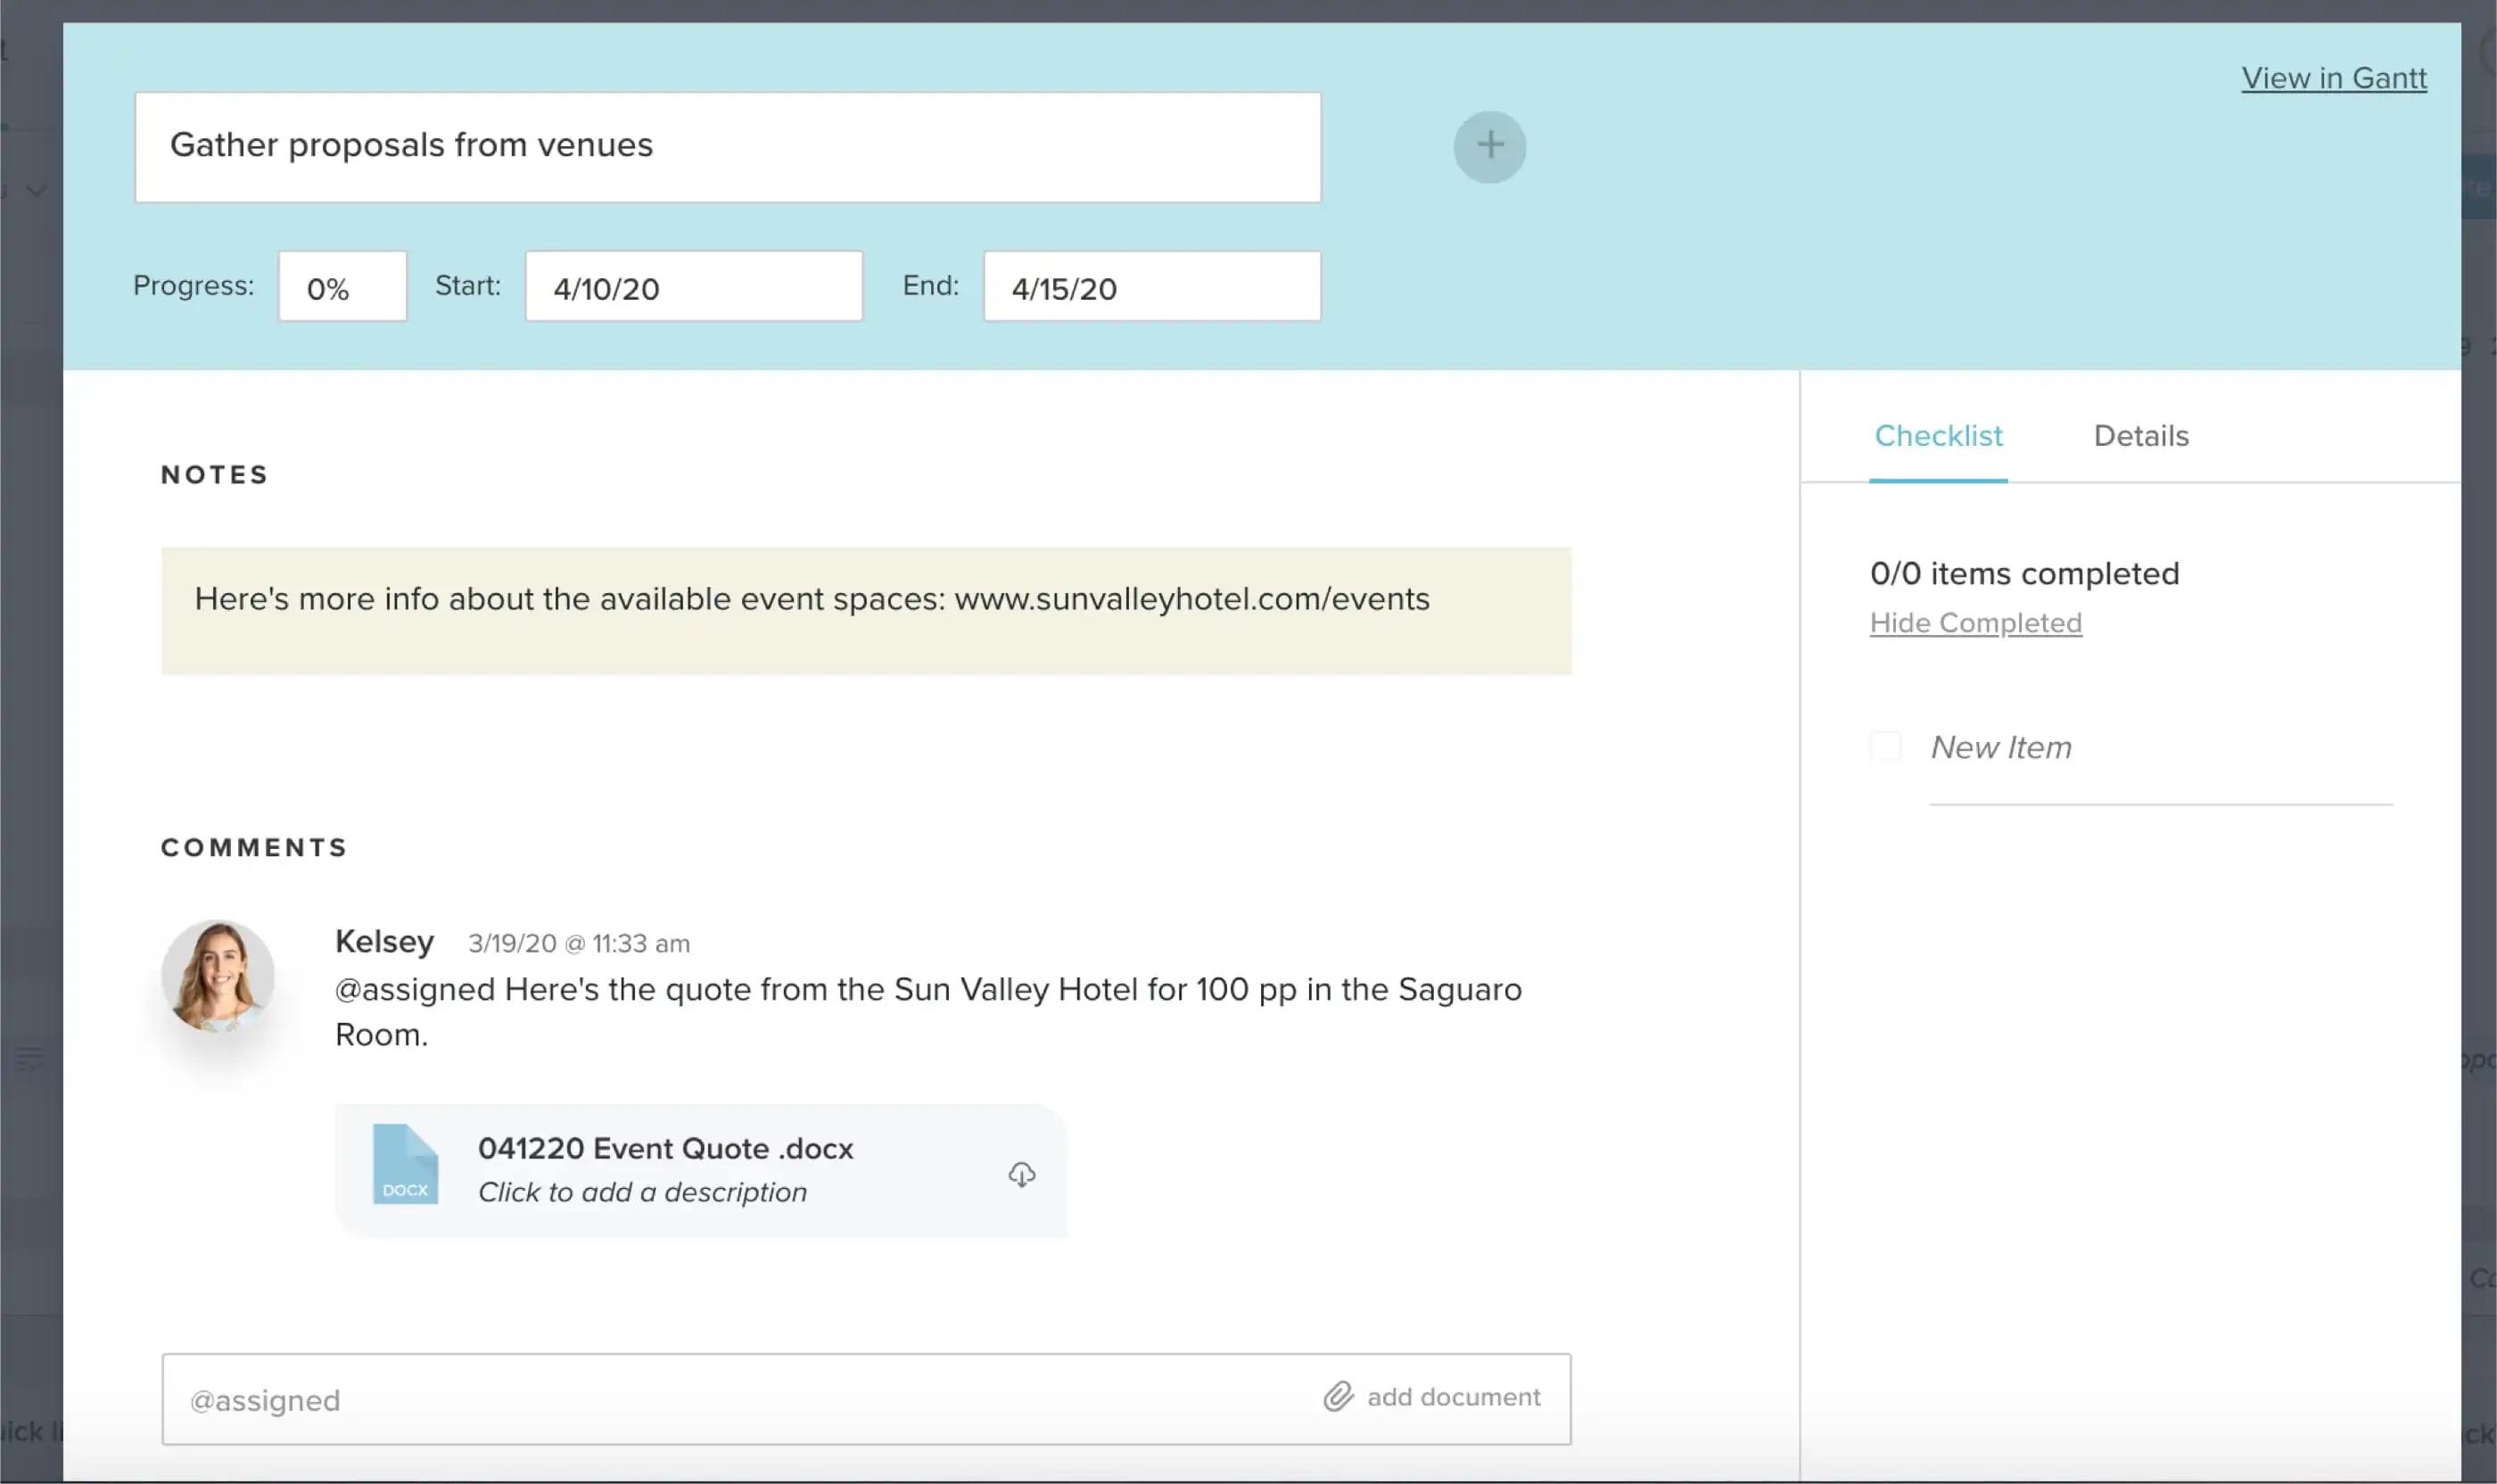Click the notes text area
Screen dimensions: 2497x1484
coord(865,611)
